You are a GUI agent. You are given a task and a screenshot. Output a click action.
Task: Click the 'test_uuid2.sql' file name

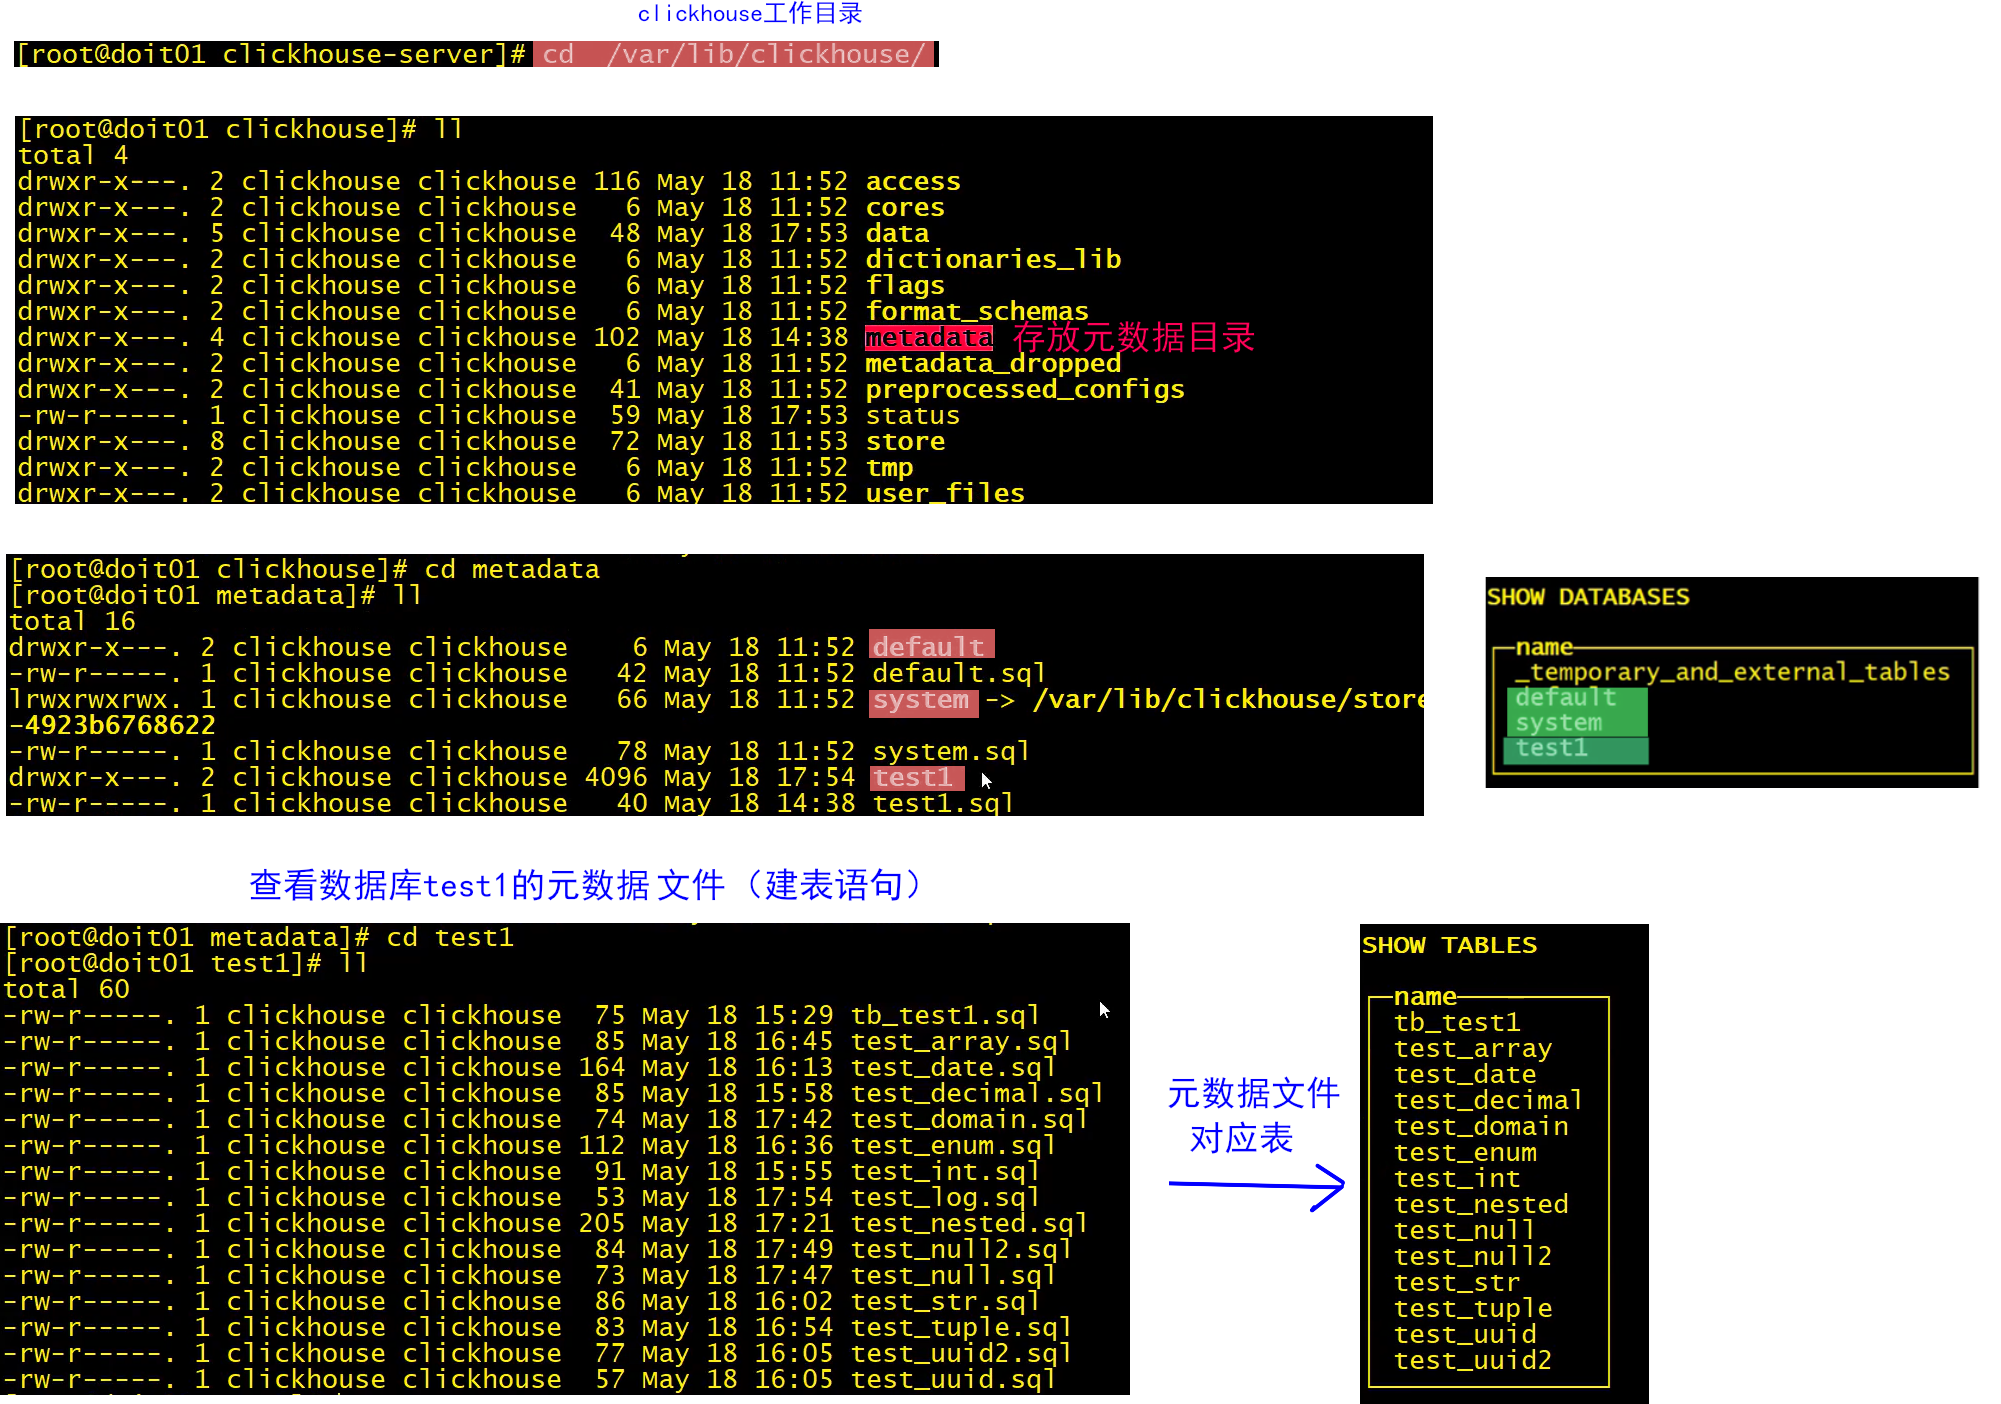pos(961,1353)
